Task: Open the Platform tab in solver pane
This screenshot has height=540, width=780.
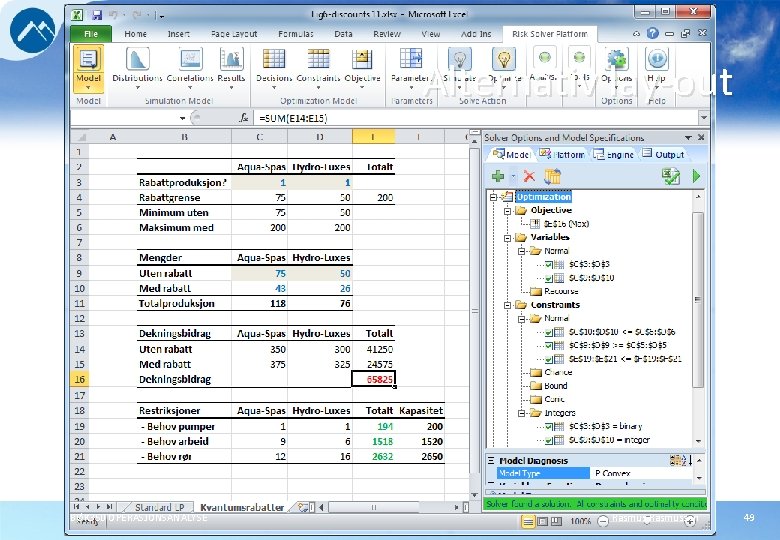Action: pos(563,155)
